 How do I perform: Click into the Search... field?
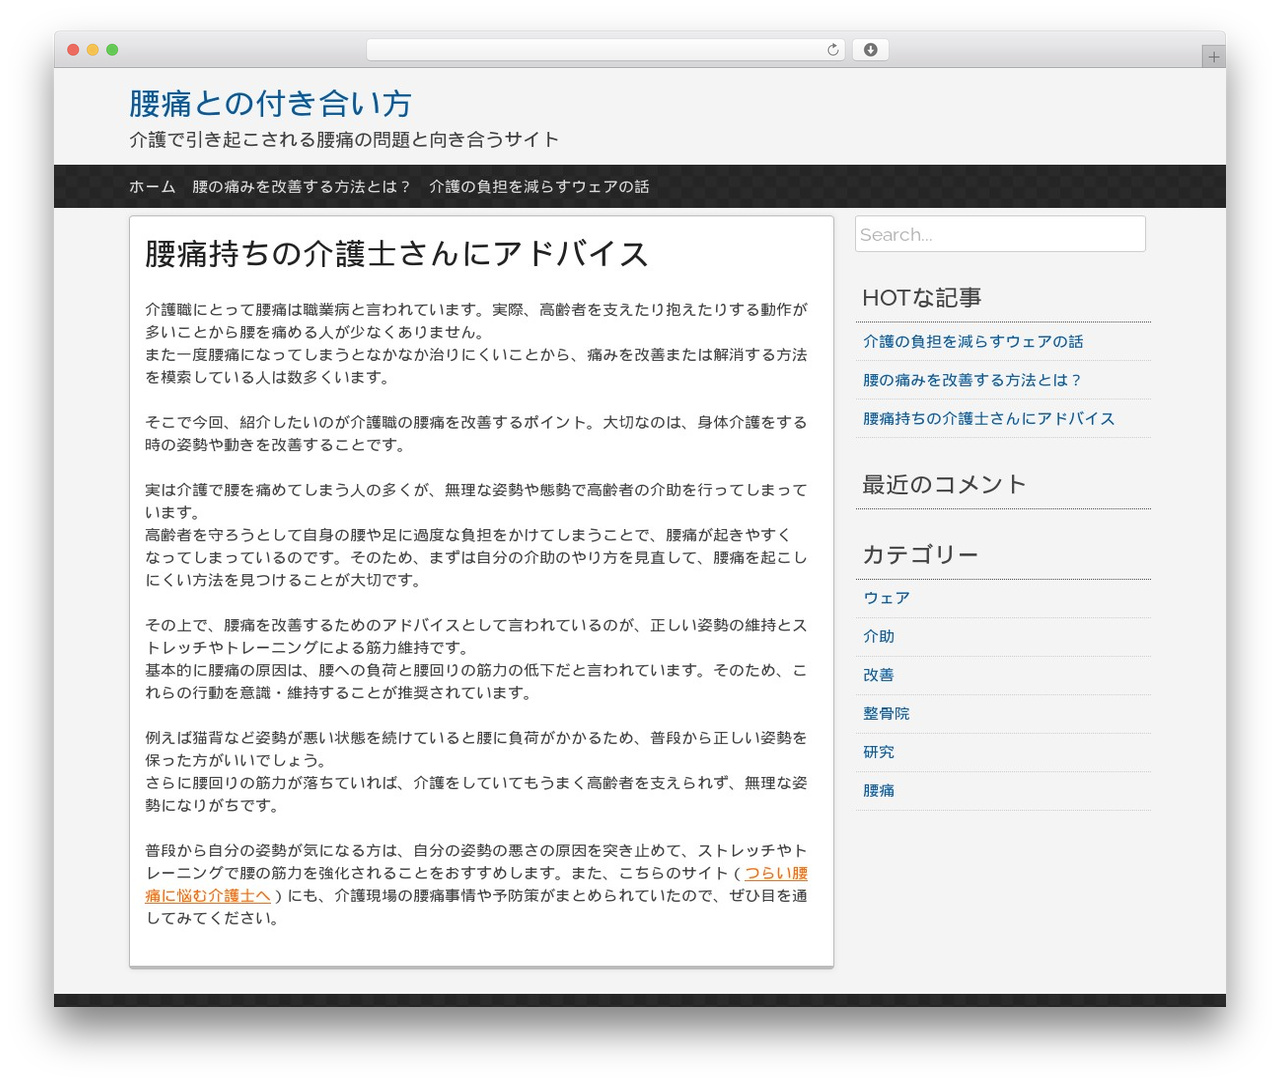pyautogui.click(x=1000, y=234)
